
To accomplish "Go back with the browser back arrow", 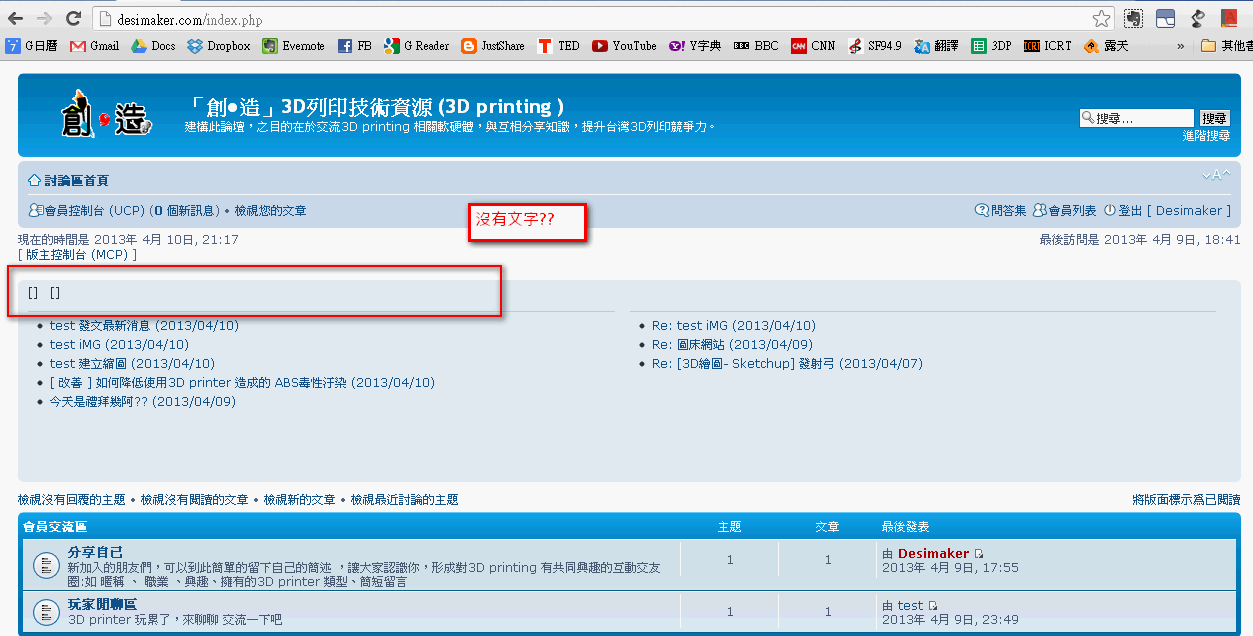I will 16,18.
